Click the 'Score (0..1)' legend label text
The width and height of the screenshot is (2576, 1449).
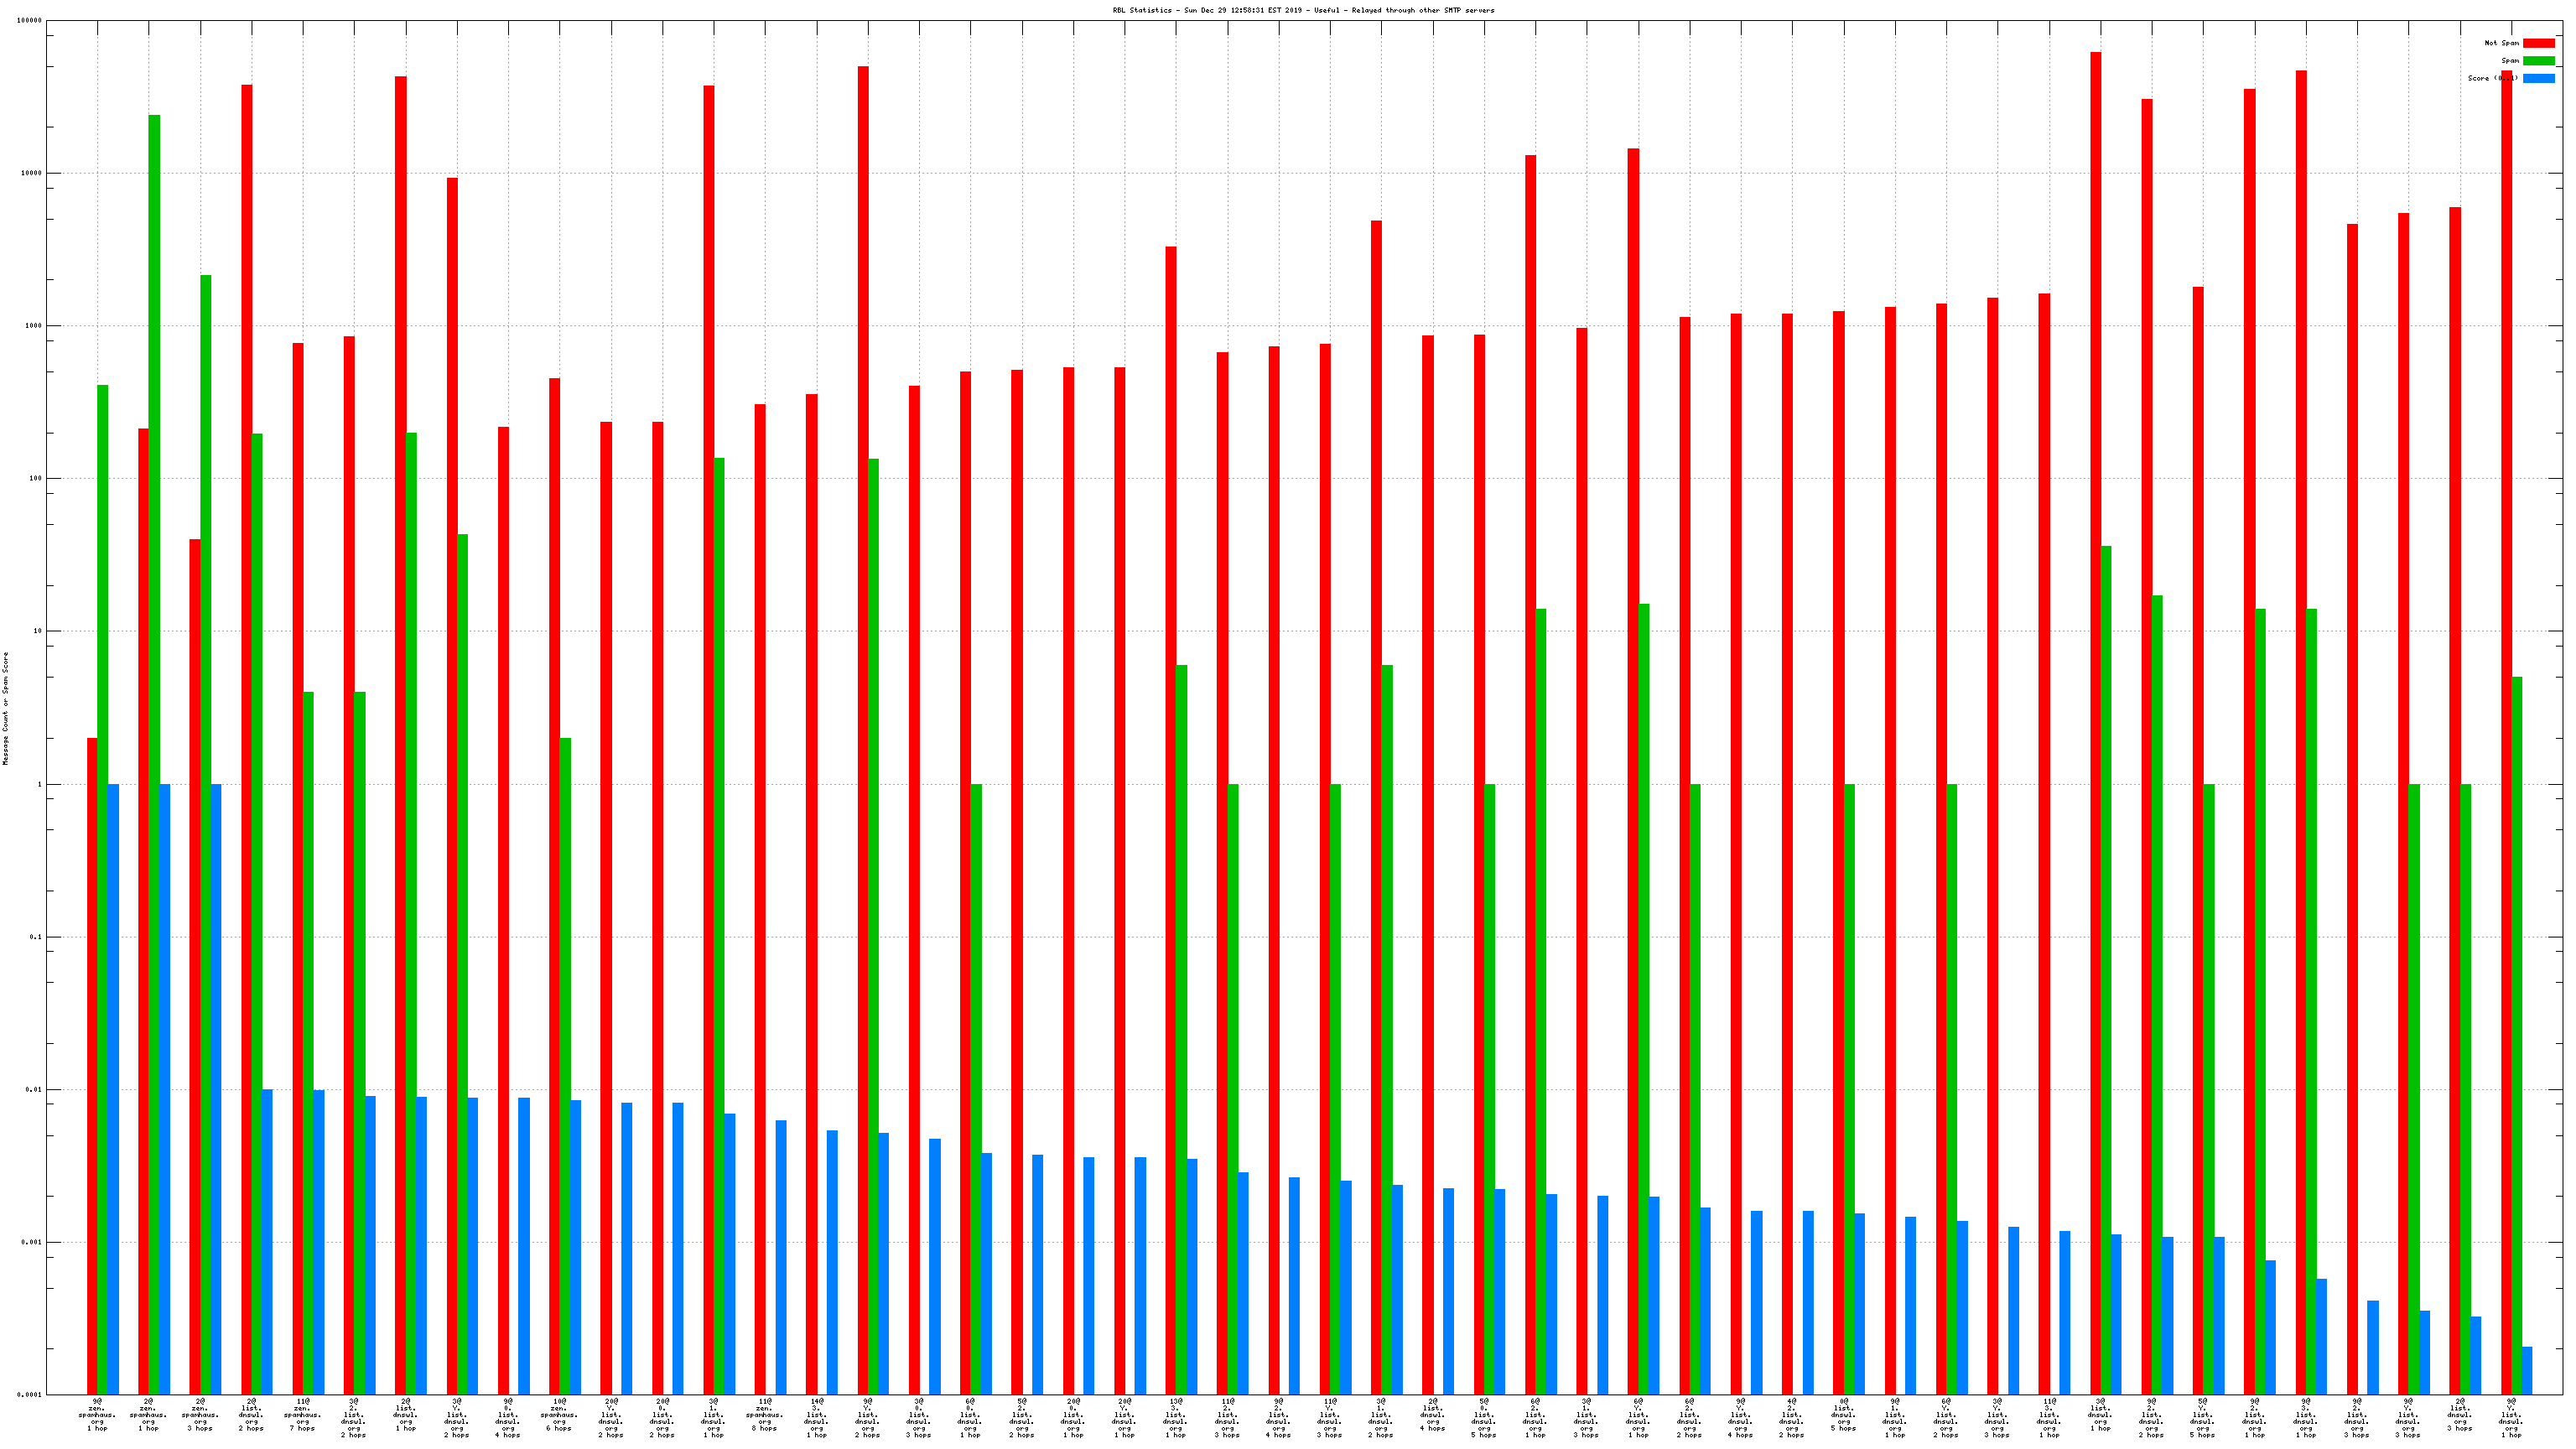(x=2492, y=78)
